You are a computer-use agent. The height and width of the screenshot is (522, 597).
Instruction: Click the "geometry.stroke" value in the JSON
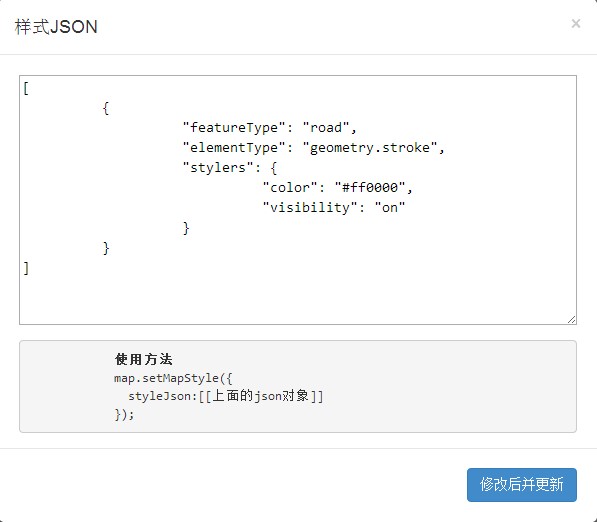373,148
